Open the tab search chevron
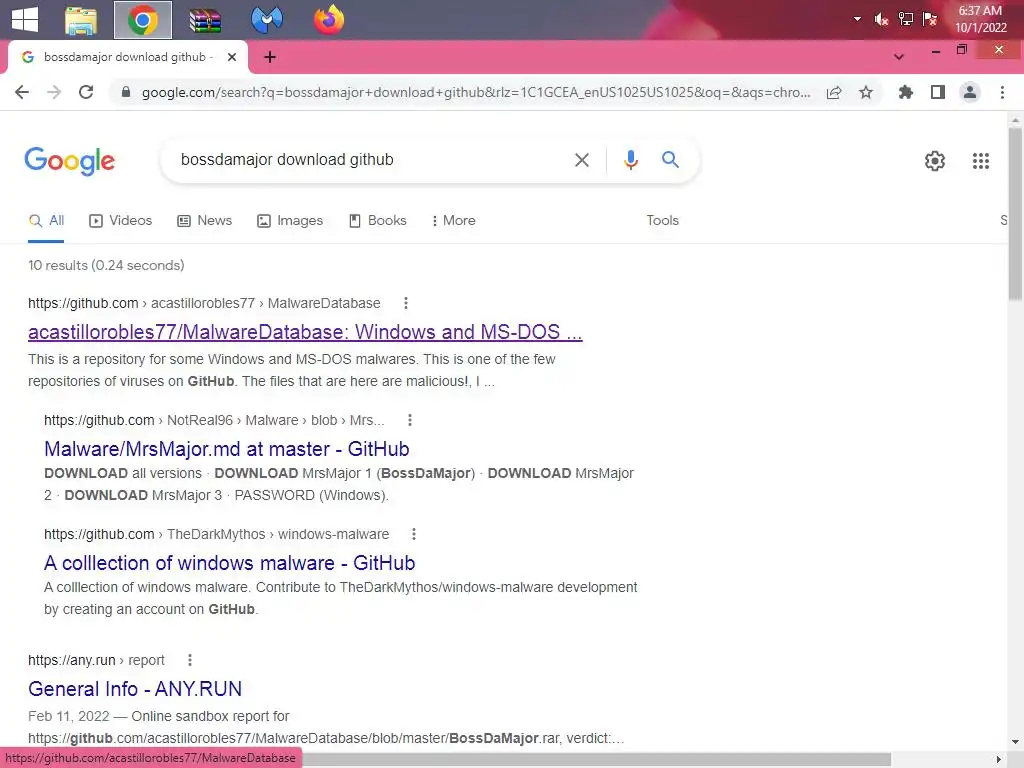This screenshot has height=768, width=1024. pos(899,57)
